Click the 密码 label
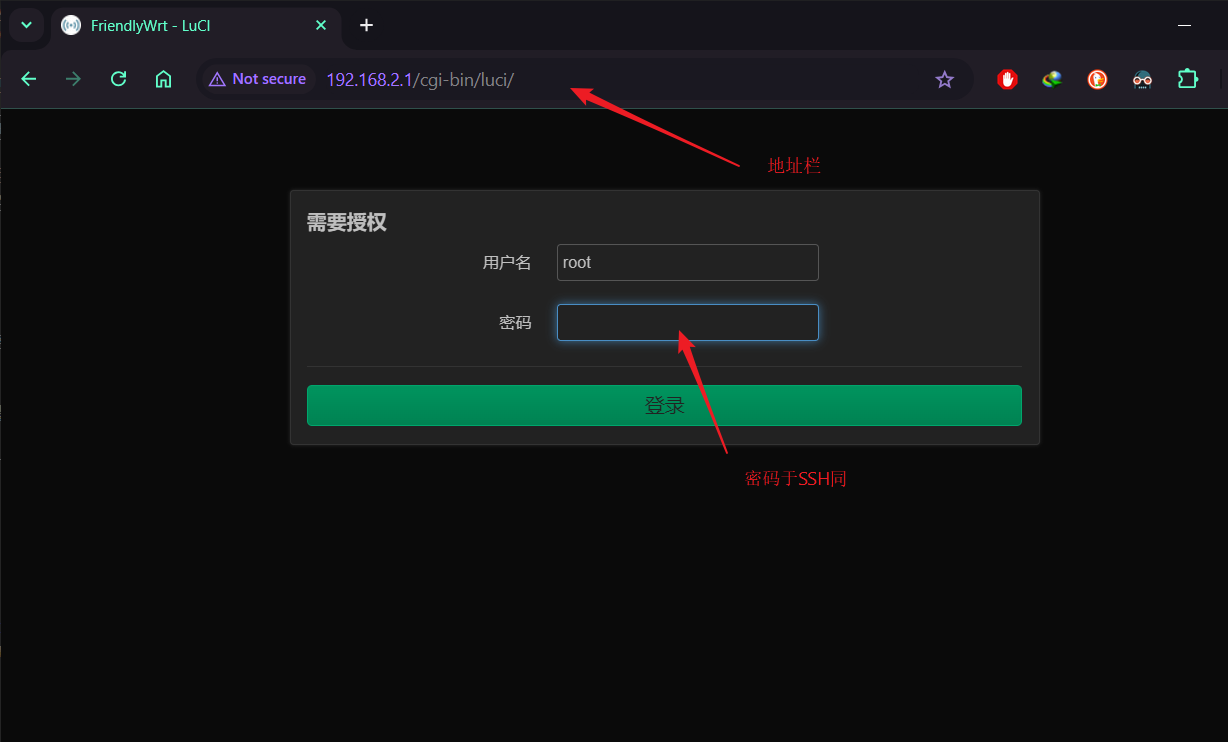Screen dimensions: 1228x742 pos(515,322)
